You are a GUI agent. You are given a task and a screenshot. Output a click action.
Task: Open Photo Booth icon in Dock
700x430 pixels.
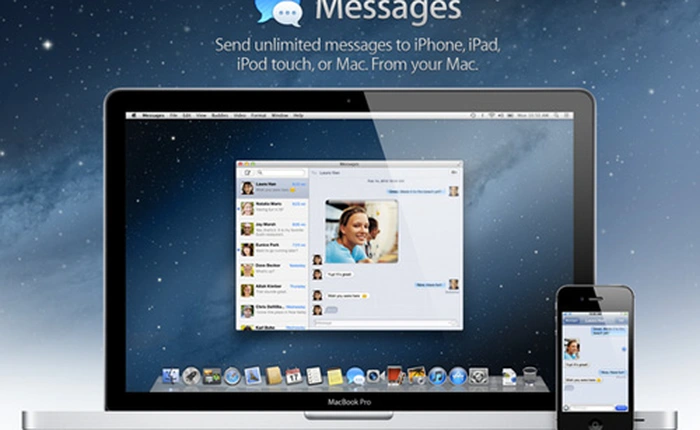tap(396, 376)
